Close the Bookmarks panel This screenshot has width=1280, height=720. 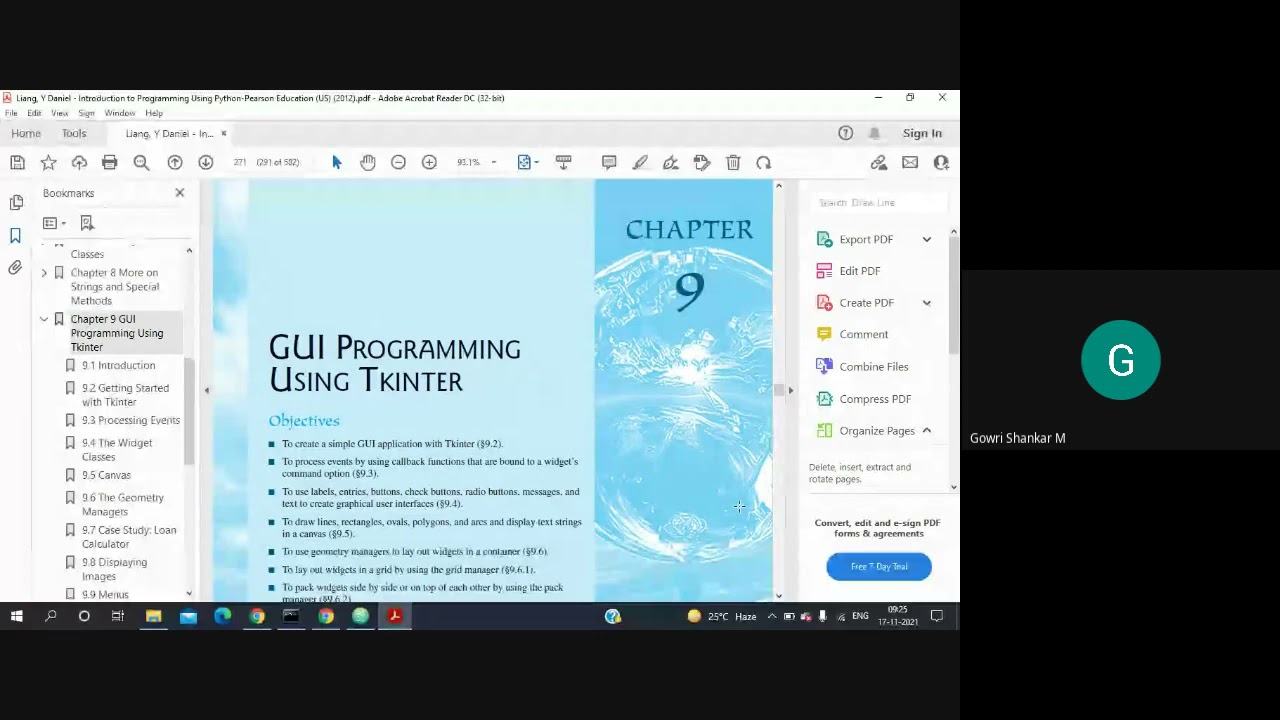click(x=180, y=193)
